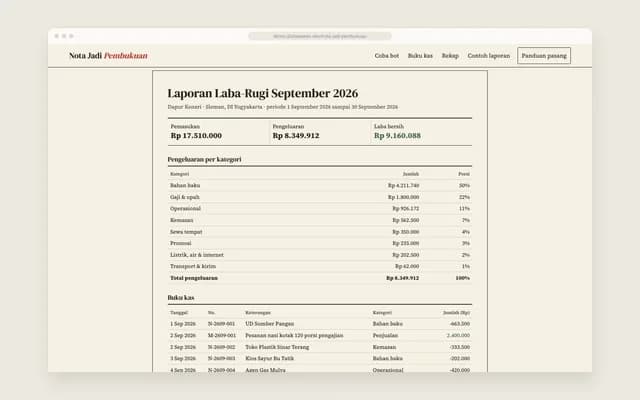Click the 100% total share cell
The image size is (640, 400).
tap(462, 278)
